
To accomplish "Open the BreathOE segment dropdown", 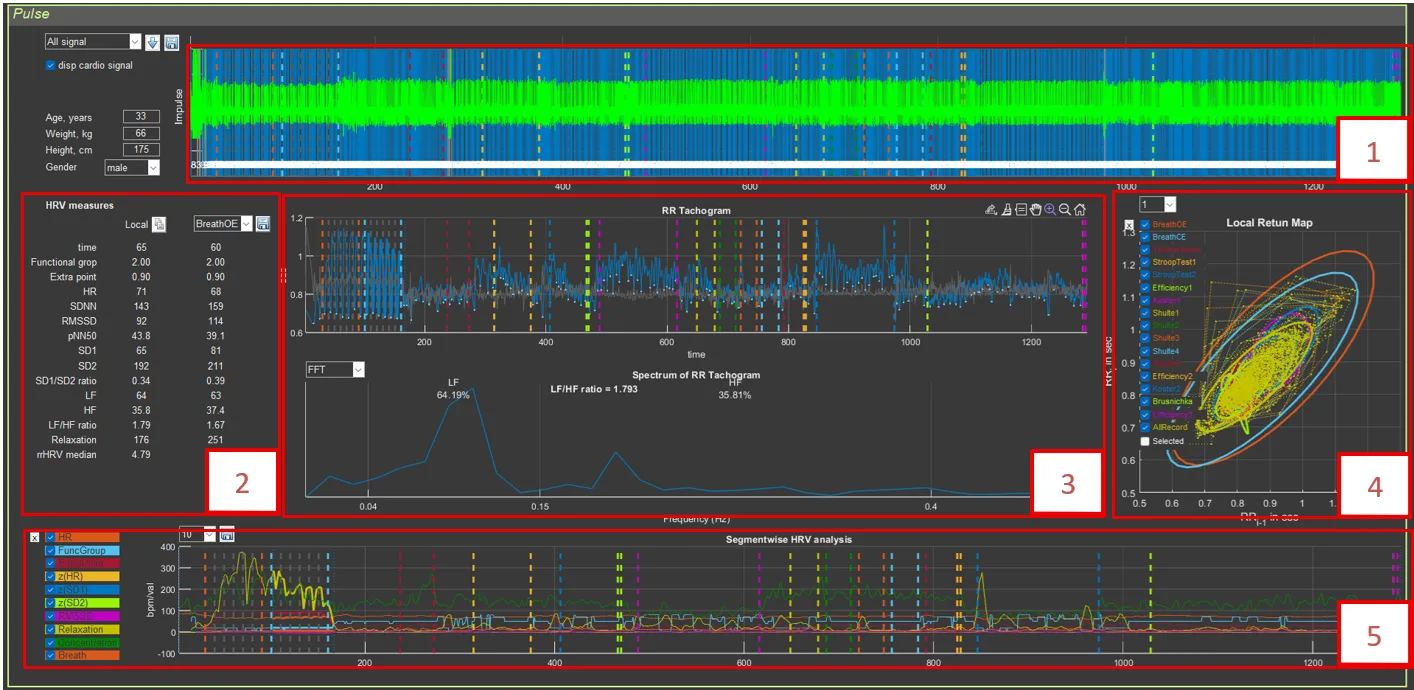I will point(222,225).
